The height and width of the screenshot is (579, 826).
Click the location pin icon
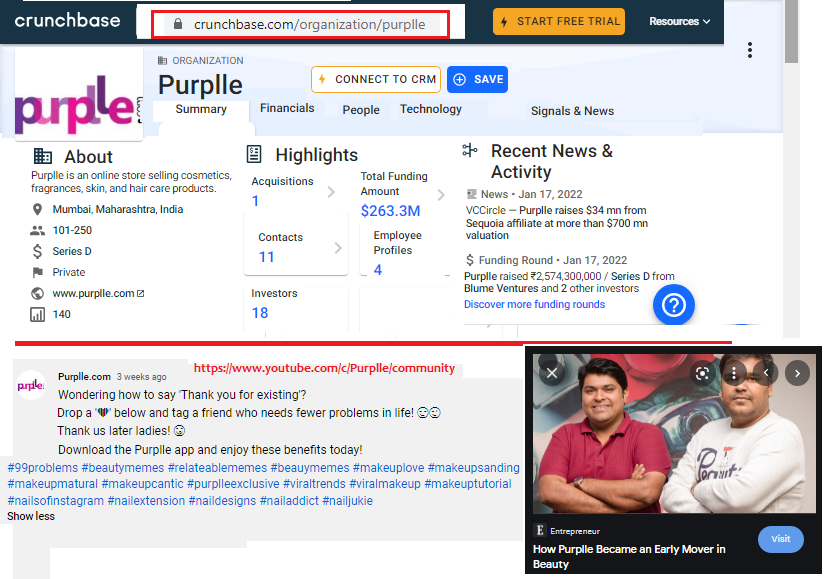point(37,210)
